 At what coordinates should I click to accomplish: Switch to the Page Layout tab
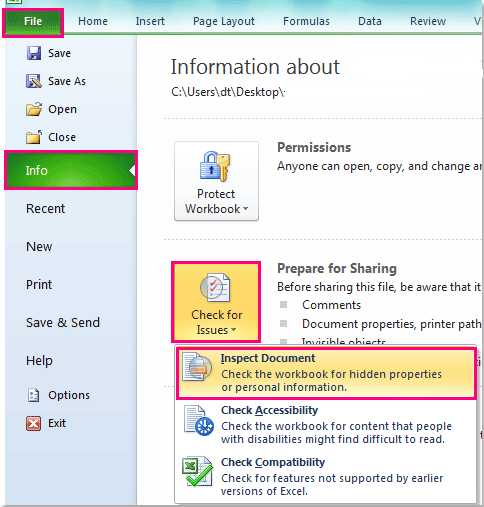pyautogui.click(x=224, y=22)
